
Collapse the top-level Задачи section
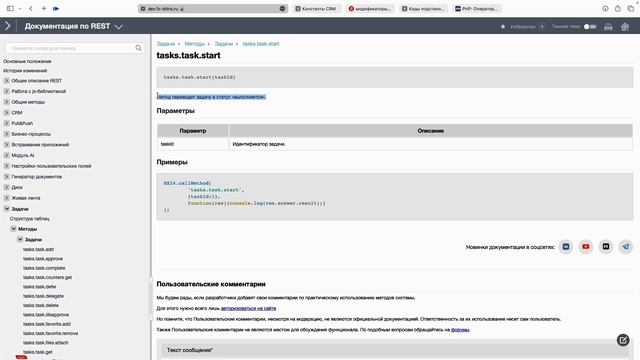(7, 209)
